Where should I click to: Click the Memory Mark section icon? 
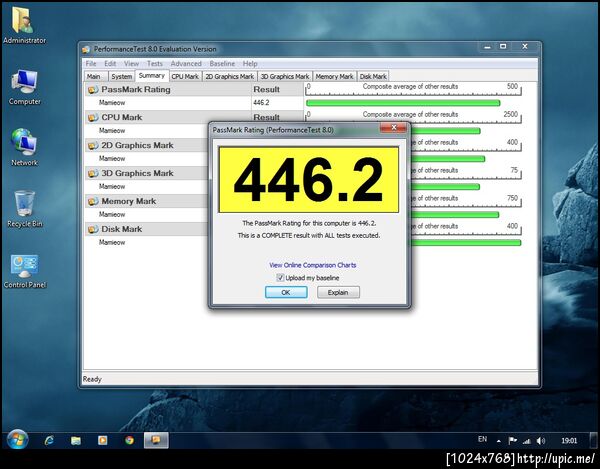pyautogui.click(x=93, y=202)
